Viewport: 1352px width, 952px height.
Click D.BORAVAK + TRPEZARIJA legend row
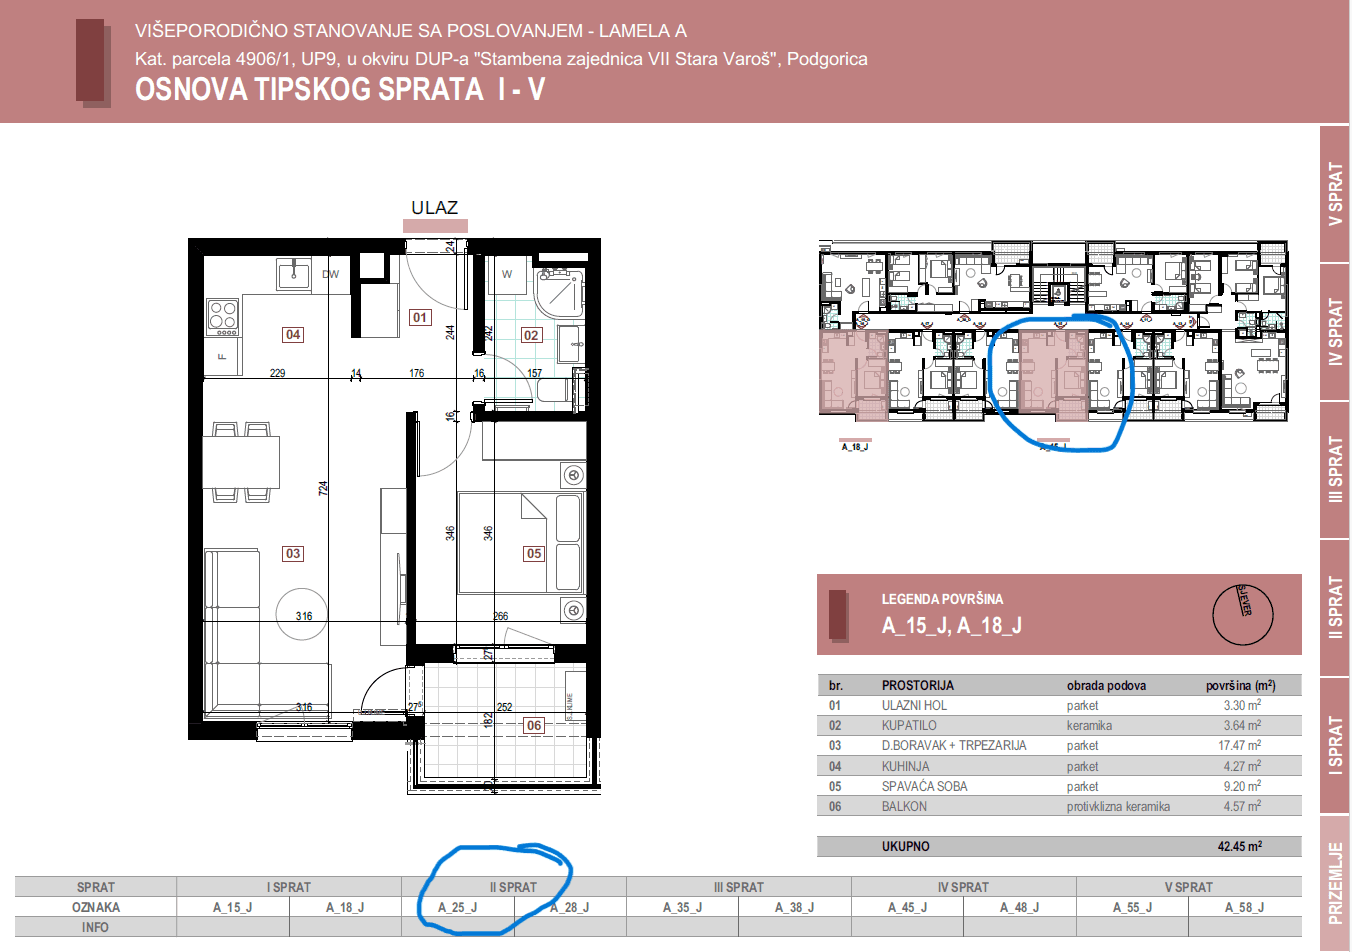(1059, 745)
